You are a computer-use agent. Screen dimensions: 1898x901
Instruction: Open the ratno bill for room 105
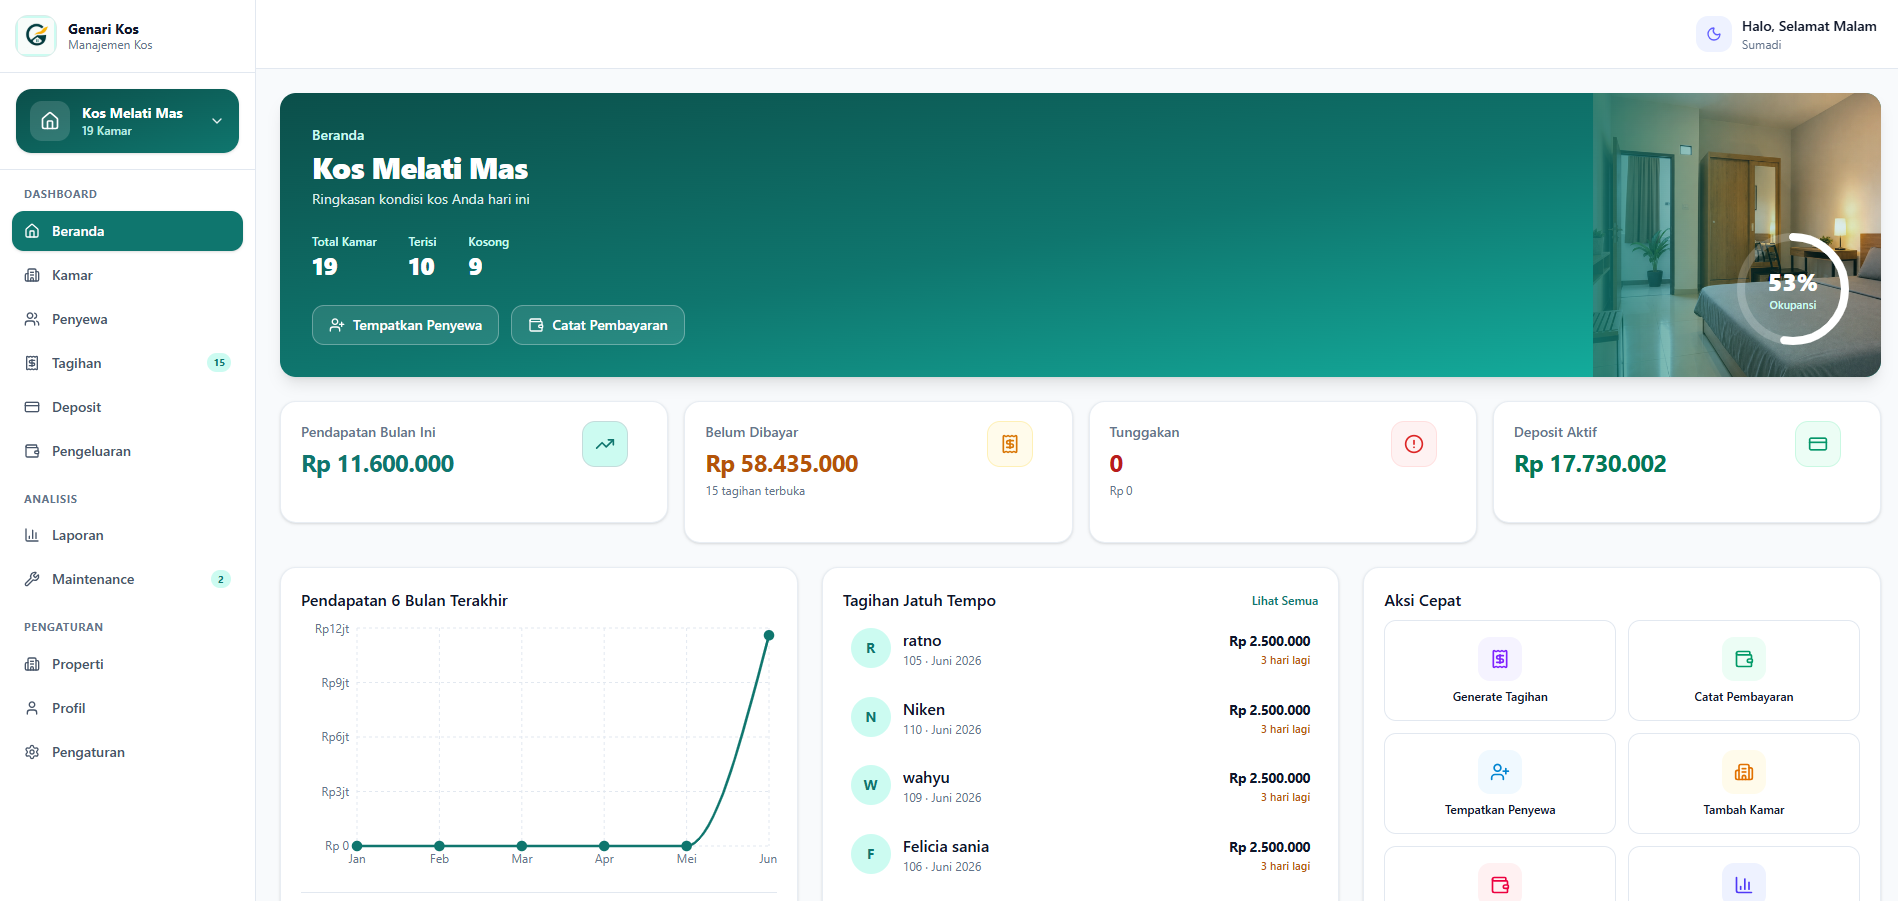(1080, 649)
